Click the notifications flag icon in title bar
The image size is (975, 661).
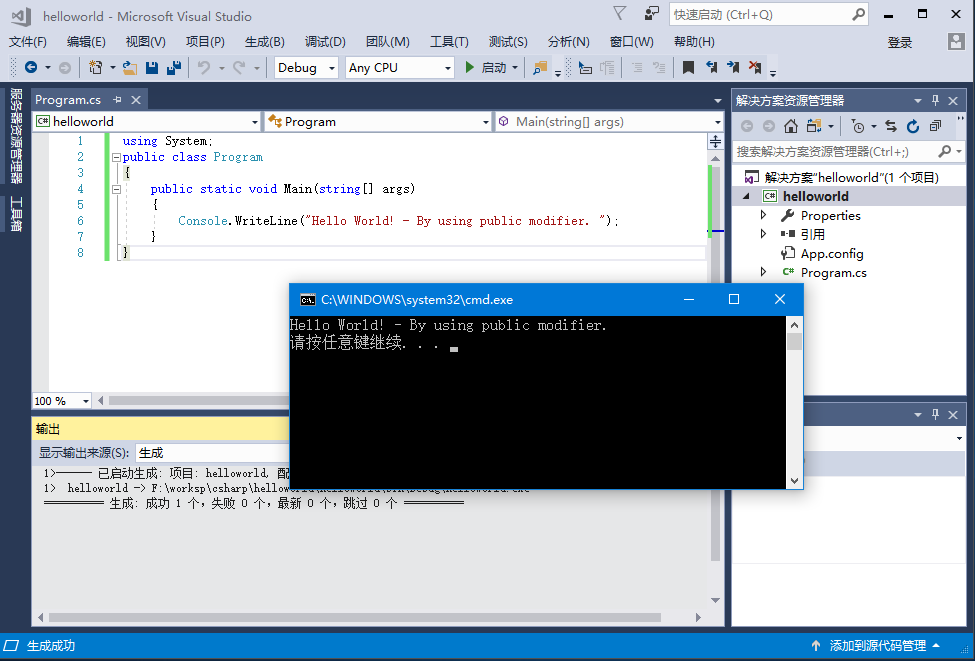click(620, 14)
